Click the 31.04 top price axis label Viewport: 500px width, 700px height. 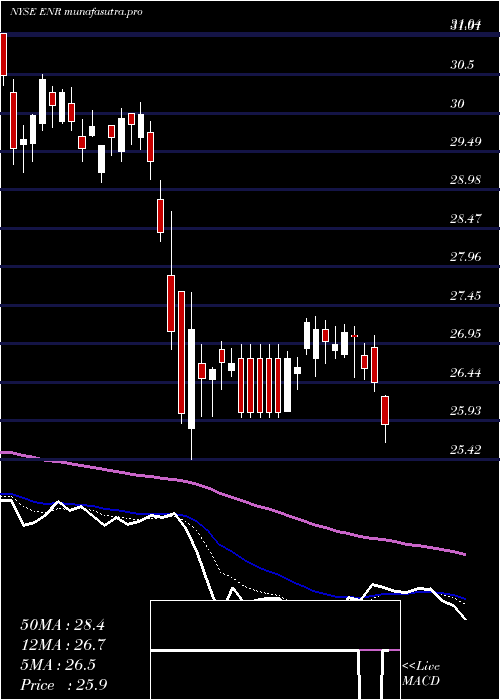[465, 26]
